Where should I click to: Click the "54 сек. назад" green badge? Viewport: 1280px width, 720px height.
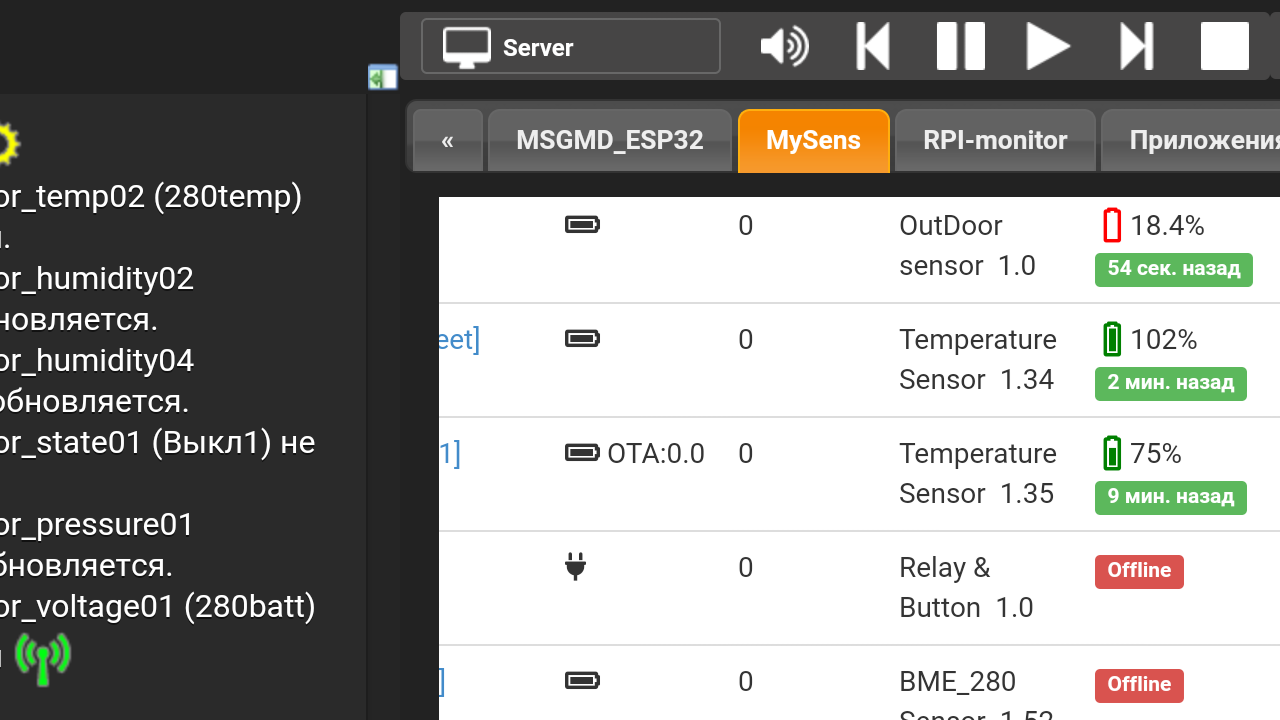pos(1173,269)
